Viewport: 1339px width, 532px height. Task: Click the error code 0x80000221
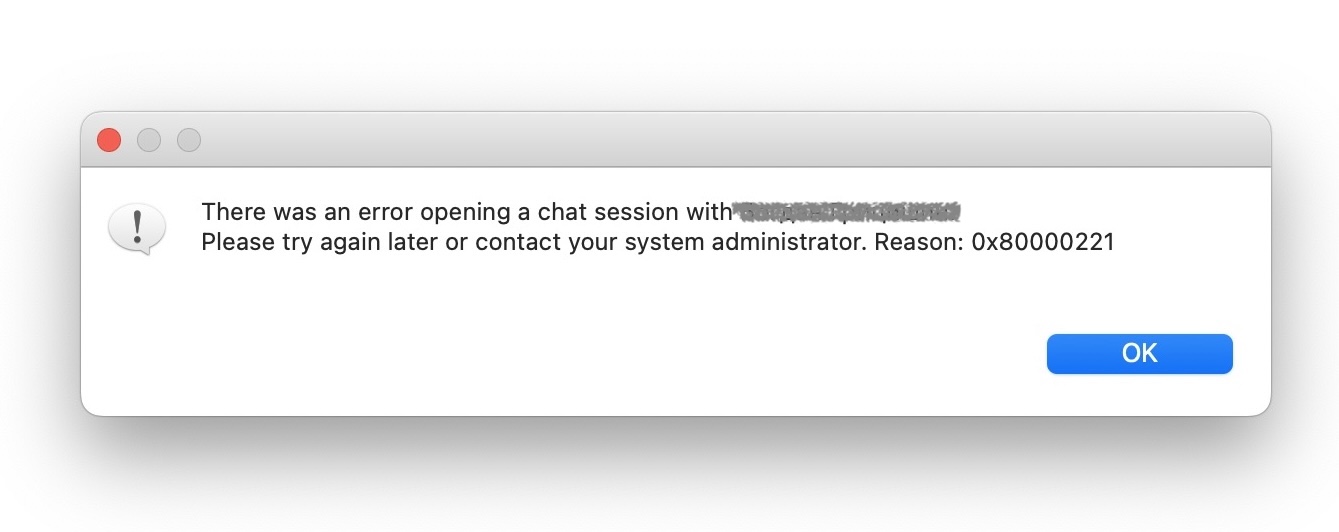(x=1043, y=242)
